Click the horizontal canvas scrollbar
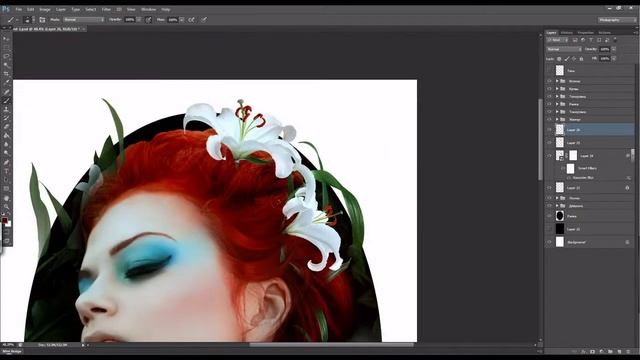Viewport: 640px width, 360px height. (x=331, y=345)
